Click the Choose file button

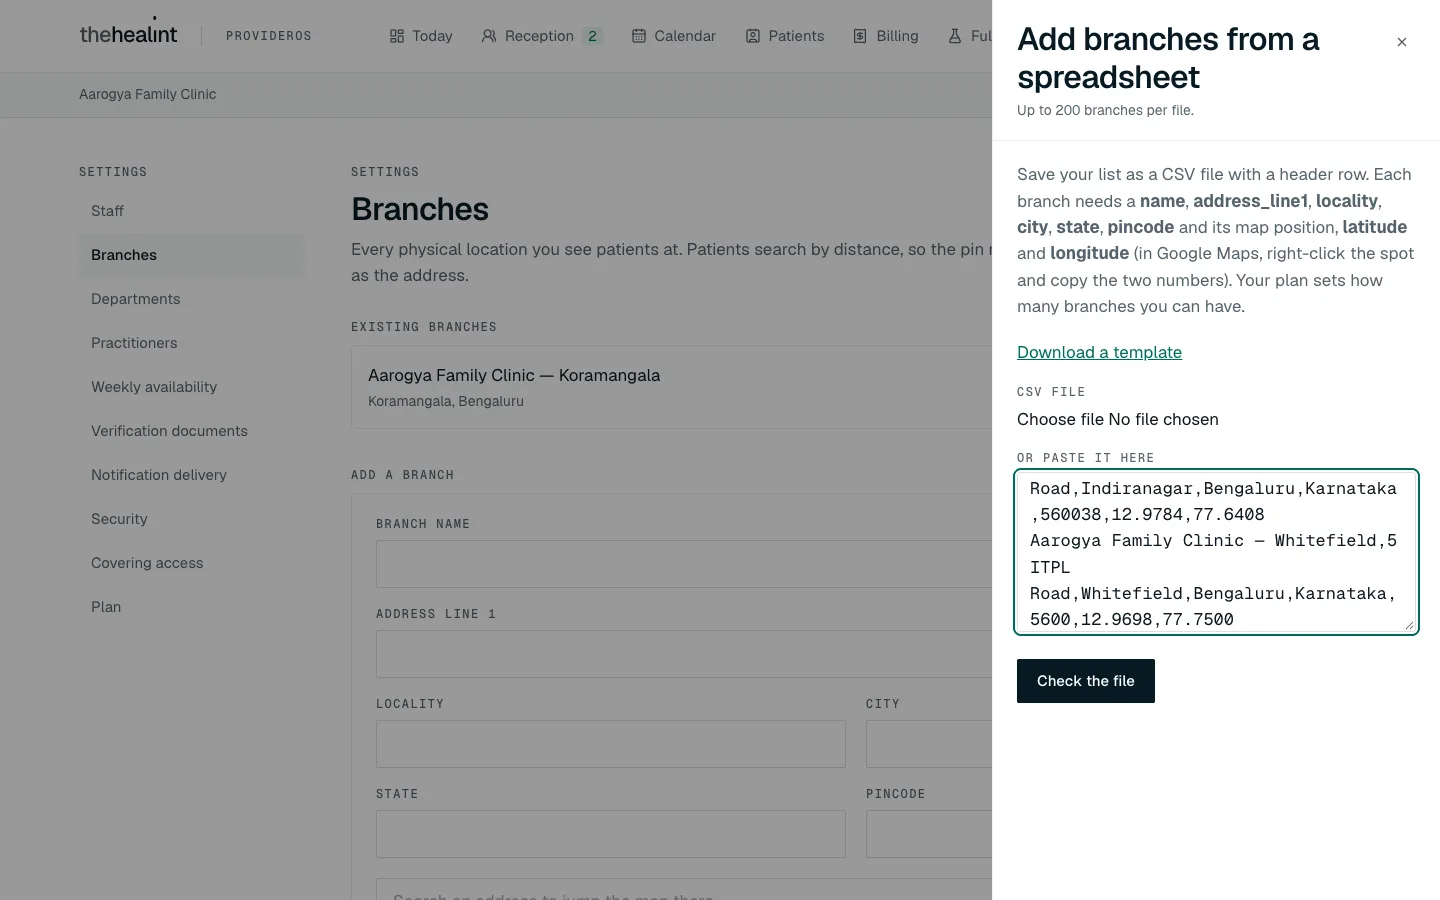point(1060,419)
